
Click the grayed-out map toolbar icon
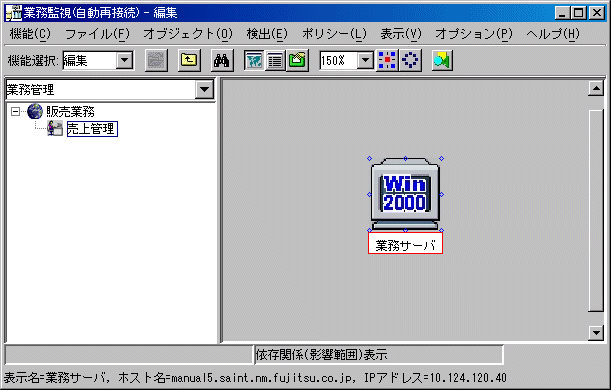coord(156,60)
